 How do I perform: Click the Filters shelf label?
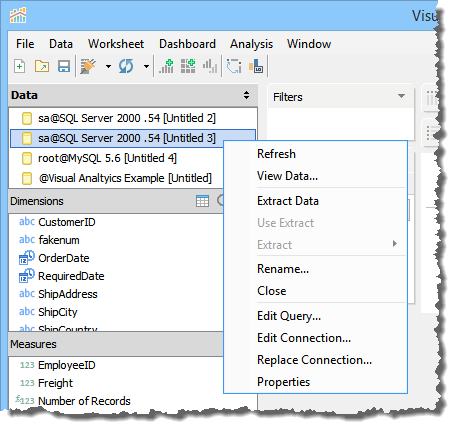(x=288, y=97)
